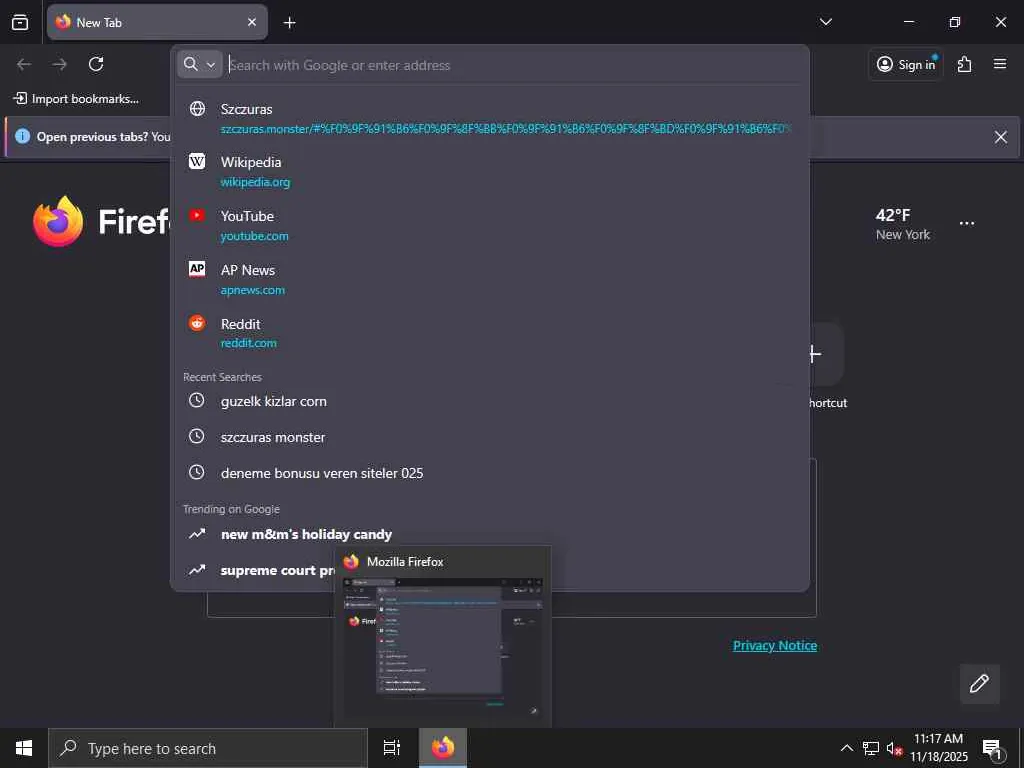Click the YouTube play favicon
The height and width of the screenshot is (768, 1024).
tap(197, 215)
